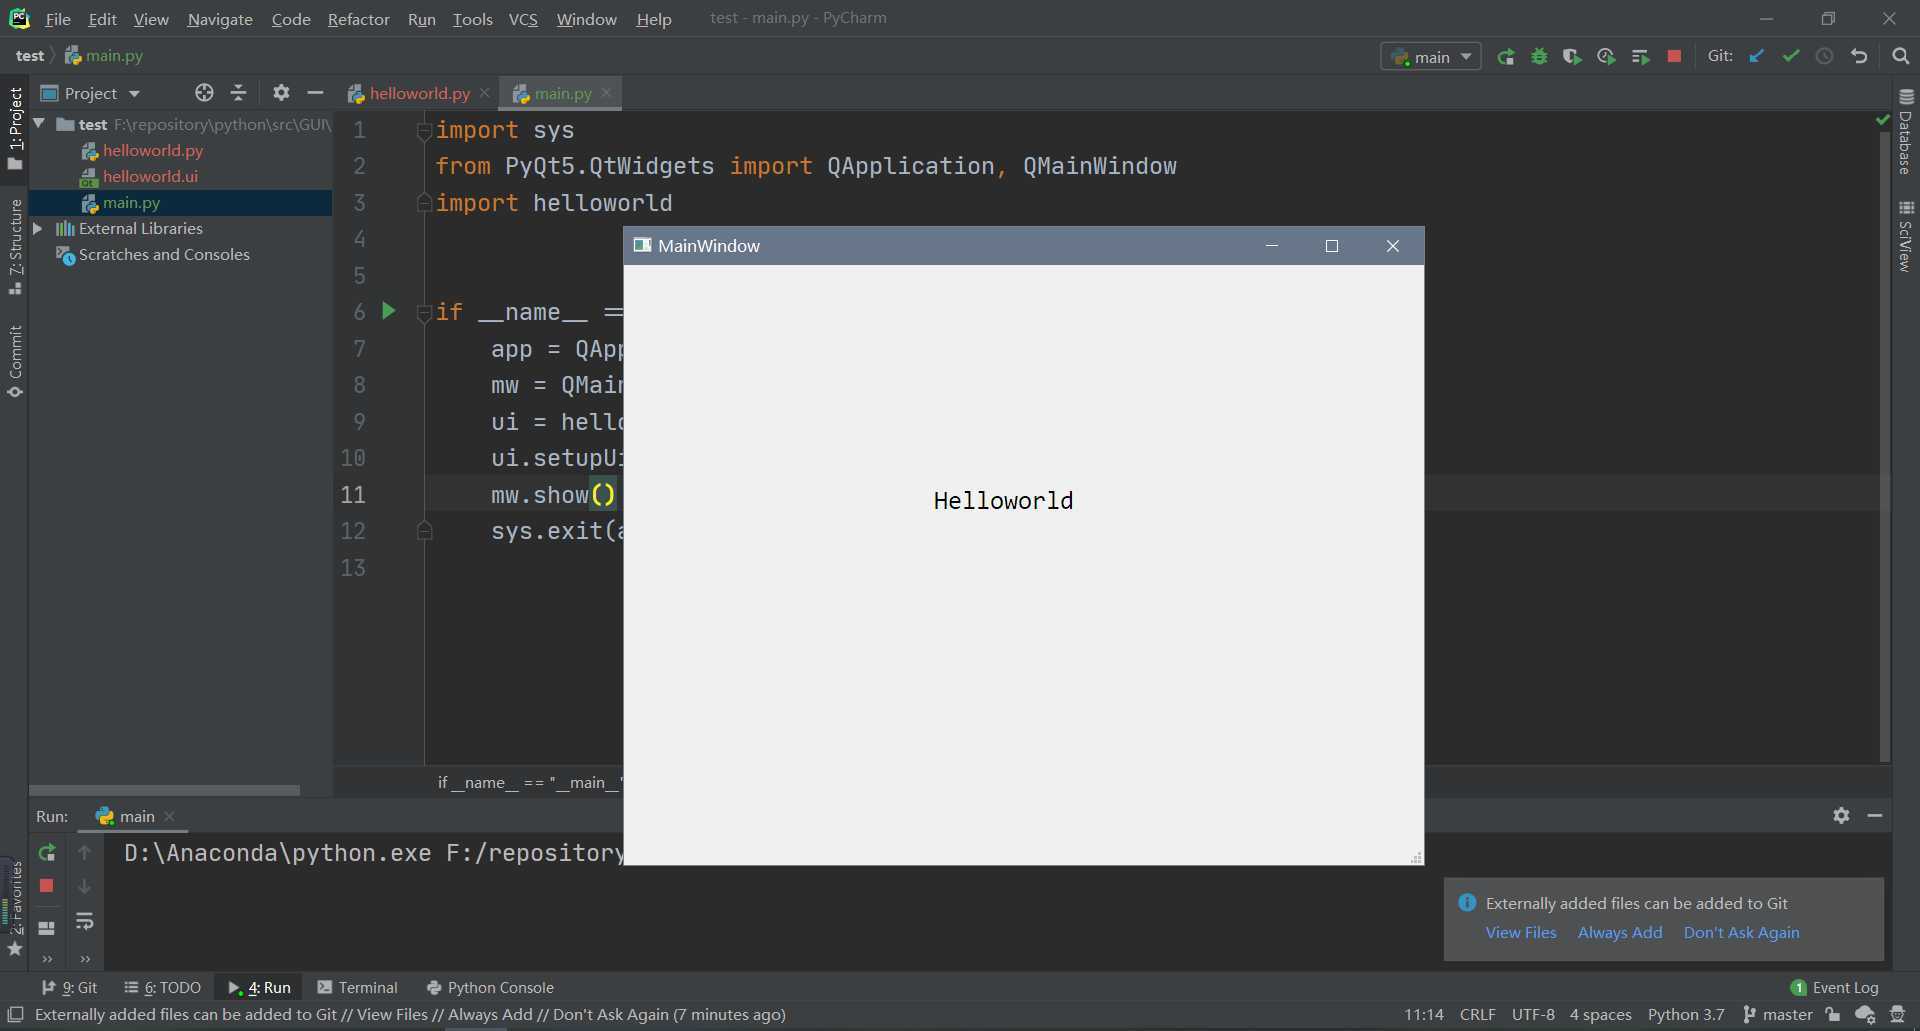1920x1031 pixels.
Task: Stop the process in the Run panel
Action: tap(46, 886)
